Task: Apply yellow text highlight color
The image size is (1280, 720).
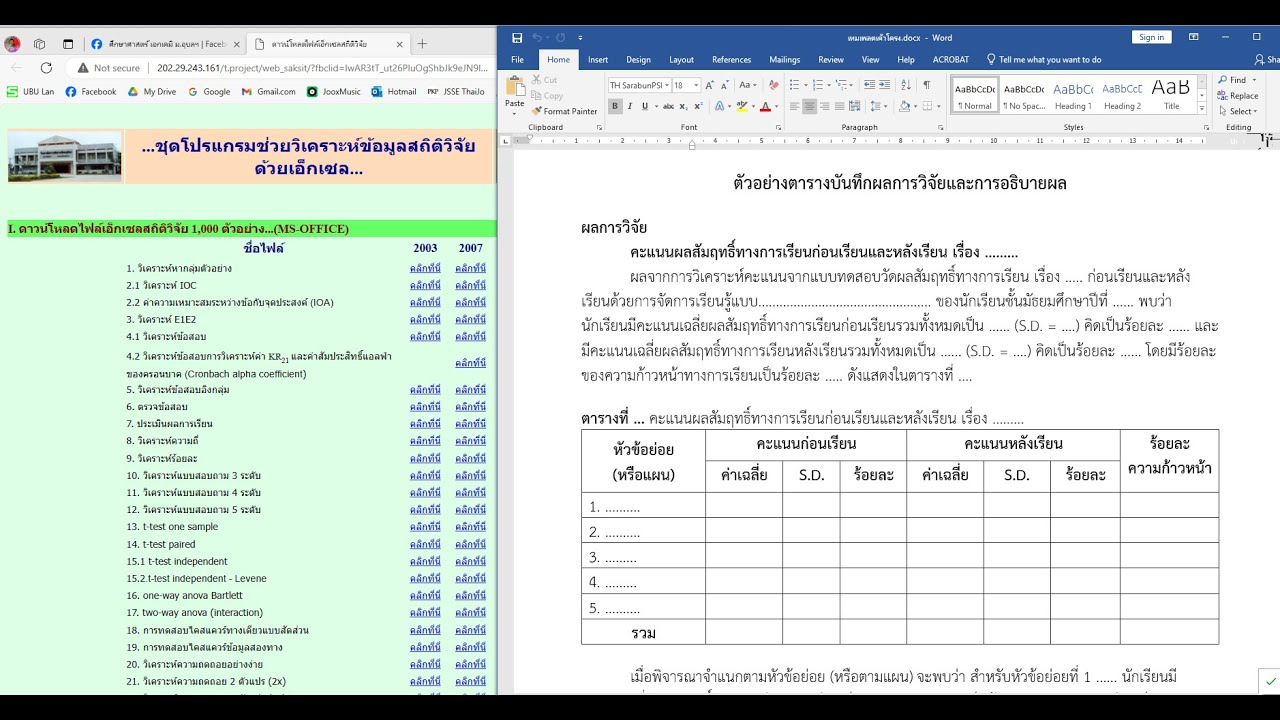Action: [x=742, y=106]
